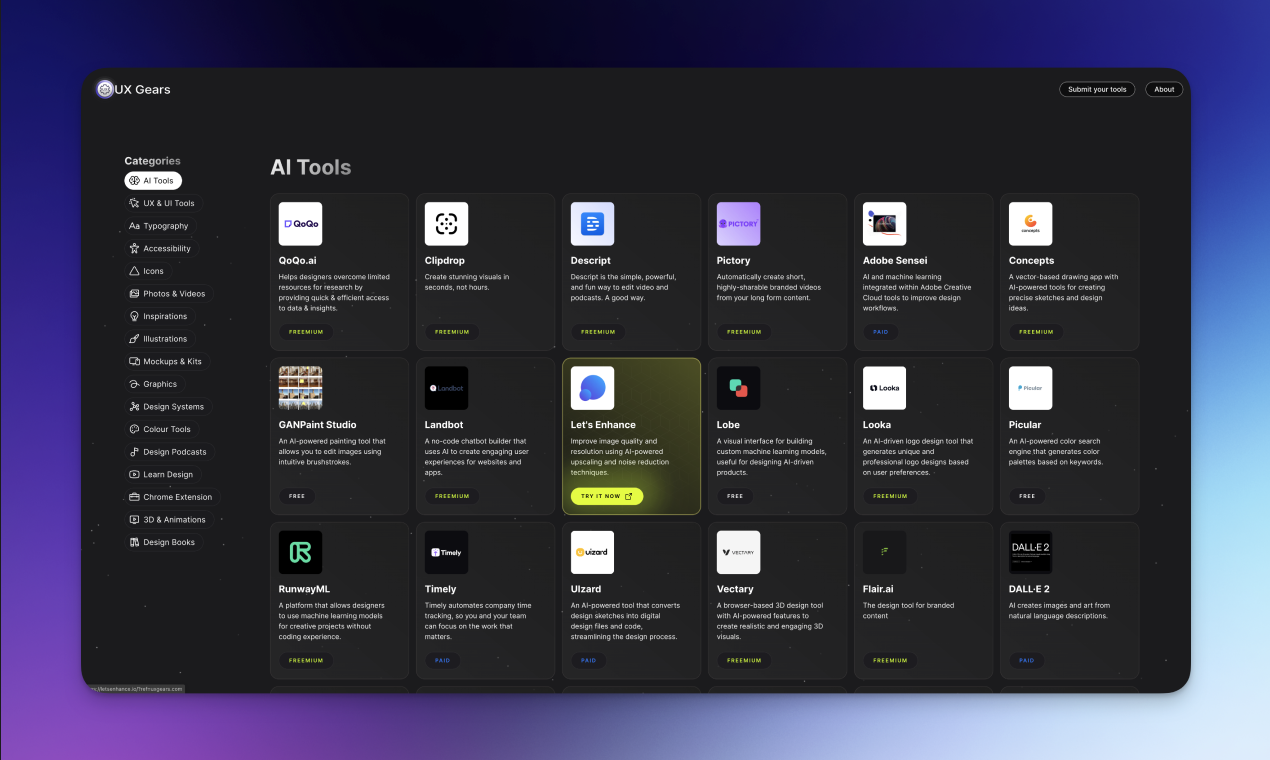Viewport: 1270px width, 760px height.
Task: Click the Categories sidebar heading
Action: tap(152, 161)
